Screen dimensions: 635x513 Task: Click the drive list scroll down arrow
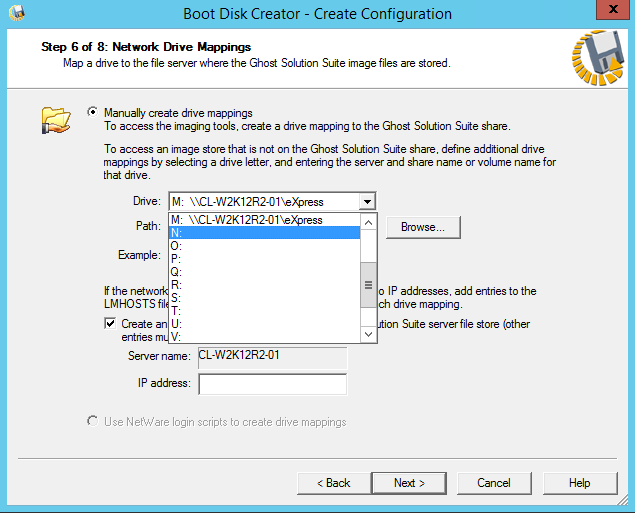[x=368, y=334]
